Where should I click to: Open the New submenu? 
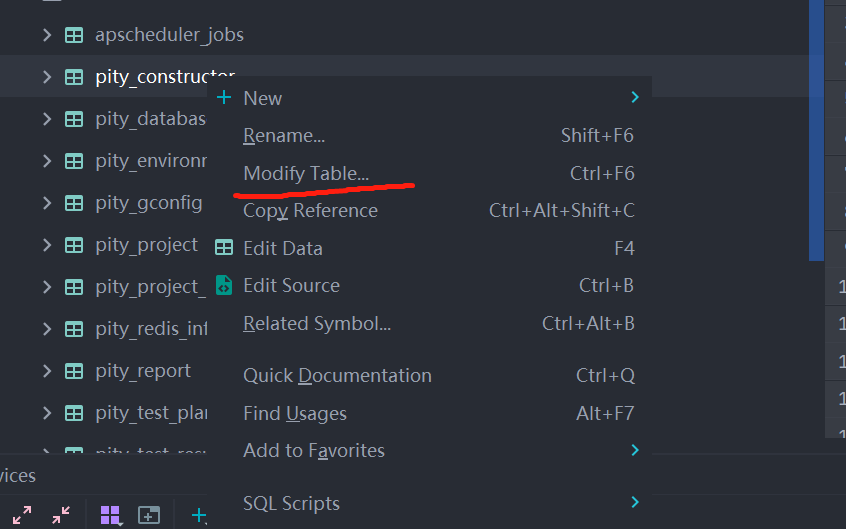tap(263, 98)
